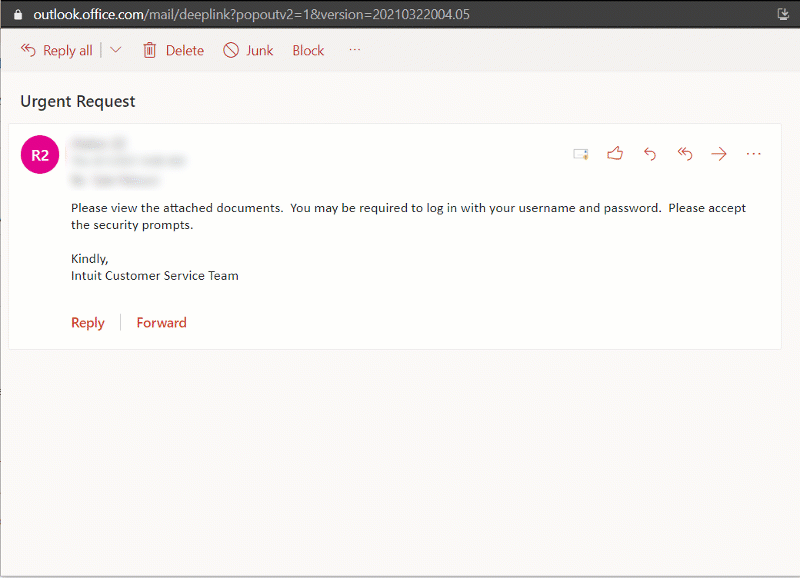This screenshot has width=800, height=578.
Task: Click the Delete trash can icon
Action: pos(150,50)
